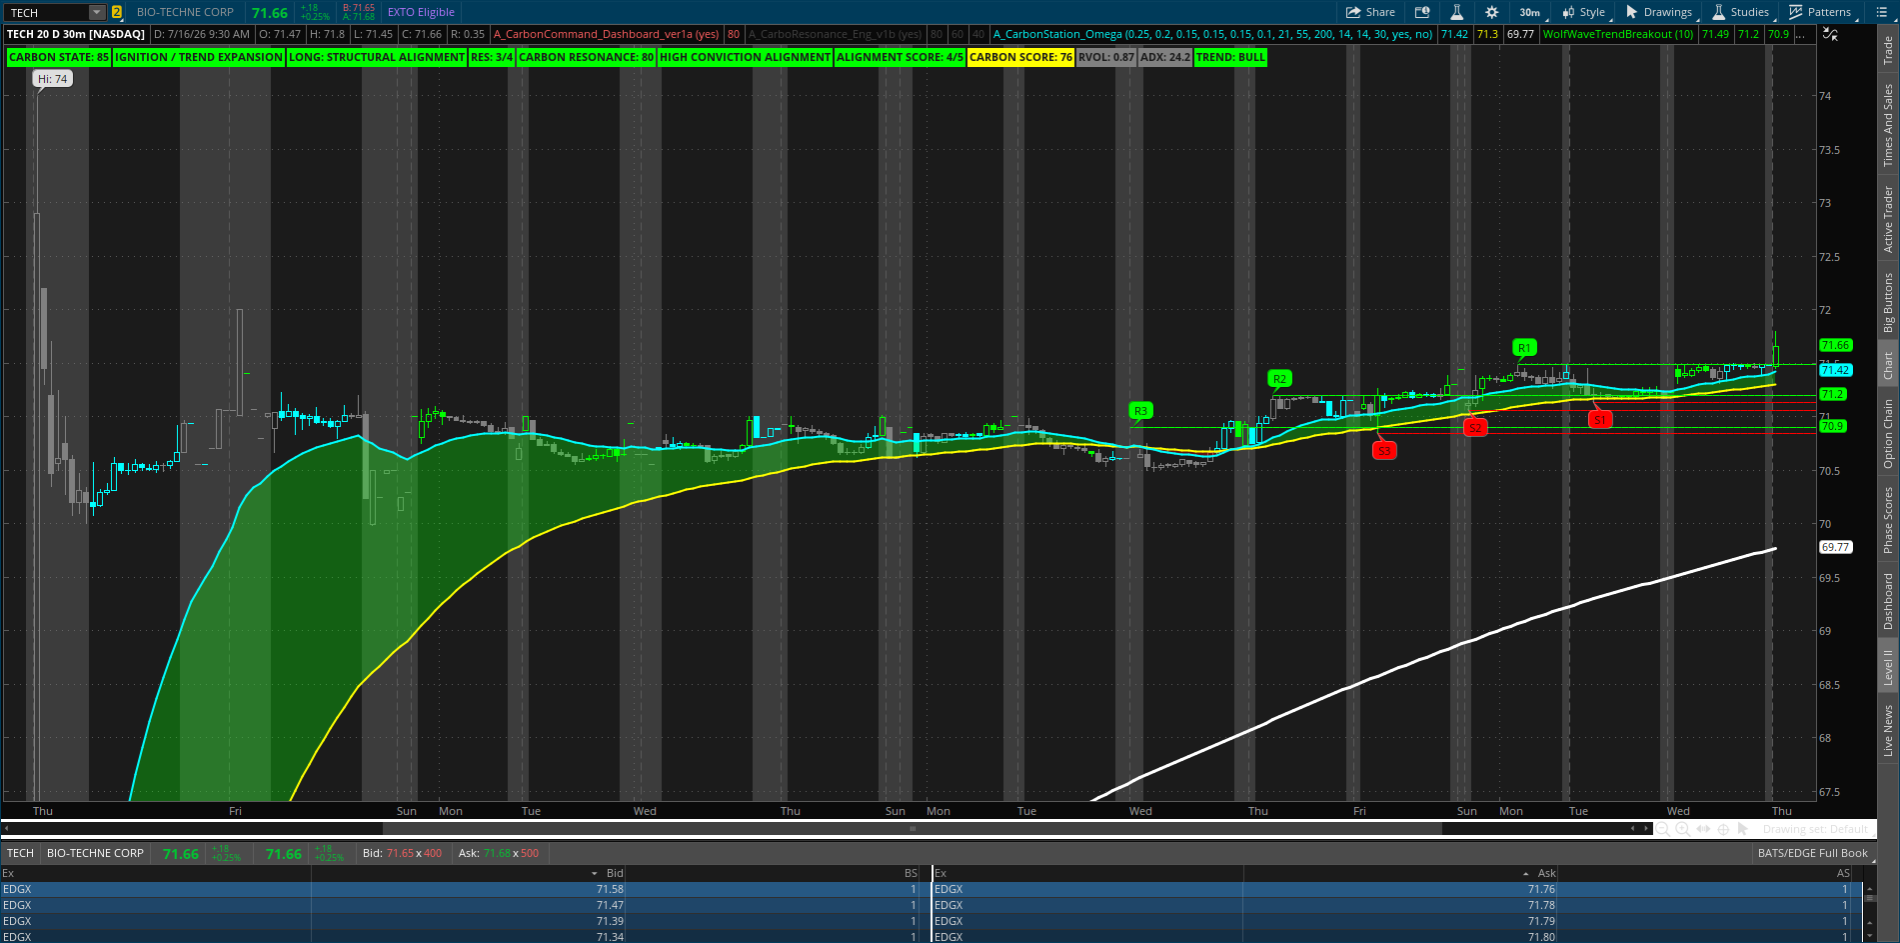Image resolution: width=1900 pixels, height=943 pixels.
Task: Click the S1 support marker
Action: (1600, 420)
